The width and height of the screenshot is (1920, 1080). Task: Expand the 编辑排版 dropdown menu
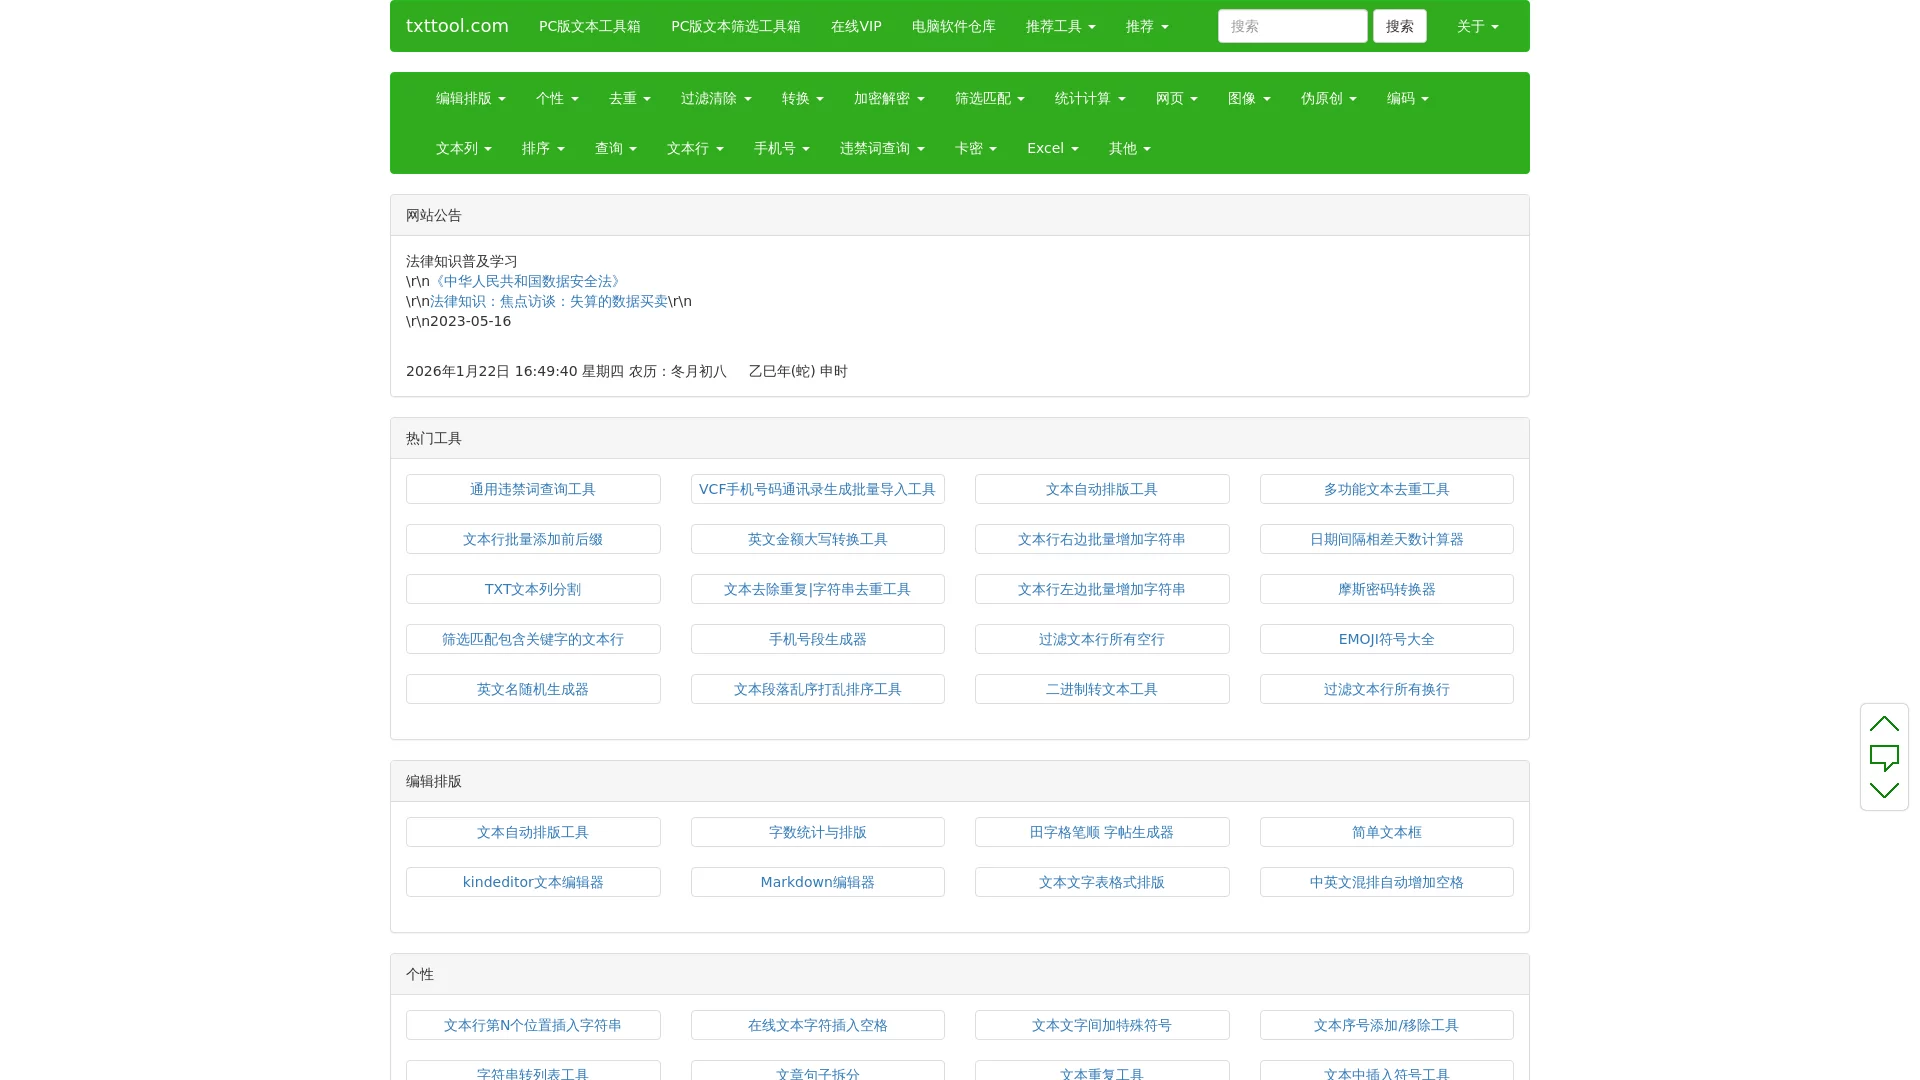470,98
